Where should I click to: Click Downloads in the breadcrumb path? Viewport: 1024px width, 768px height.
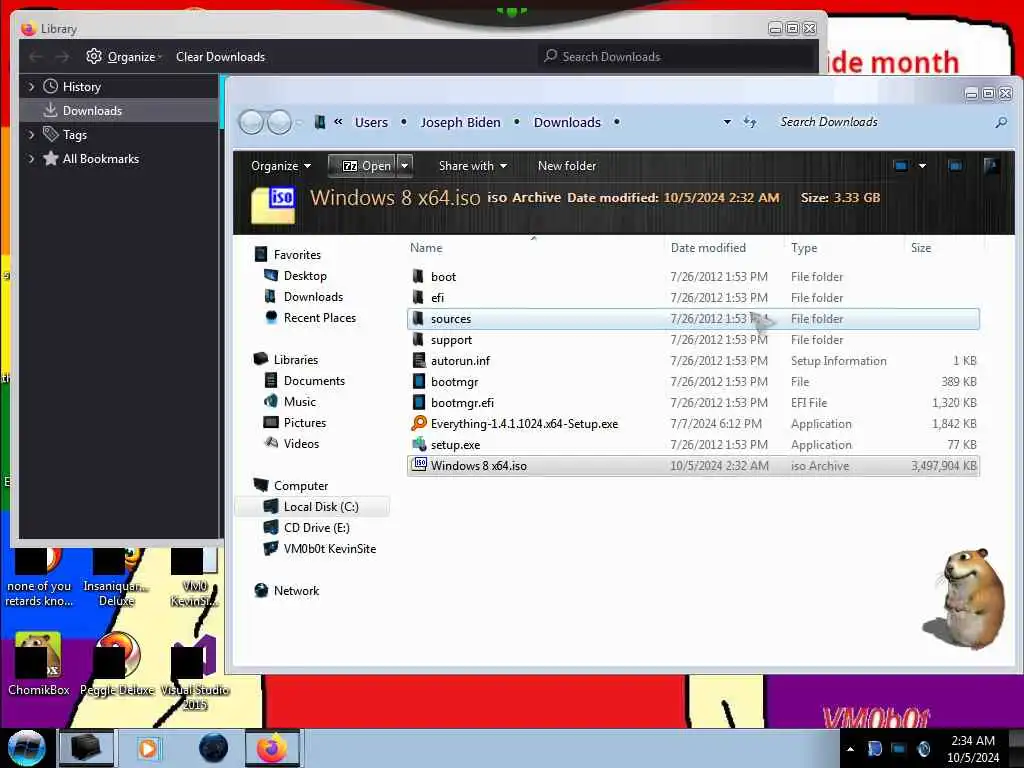(567, 122)
